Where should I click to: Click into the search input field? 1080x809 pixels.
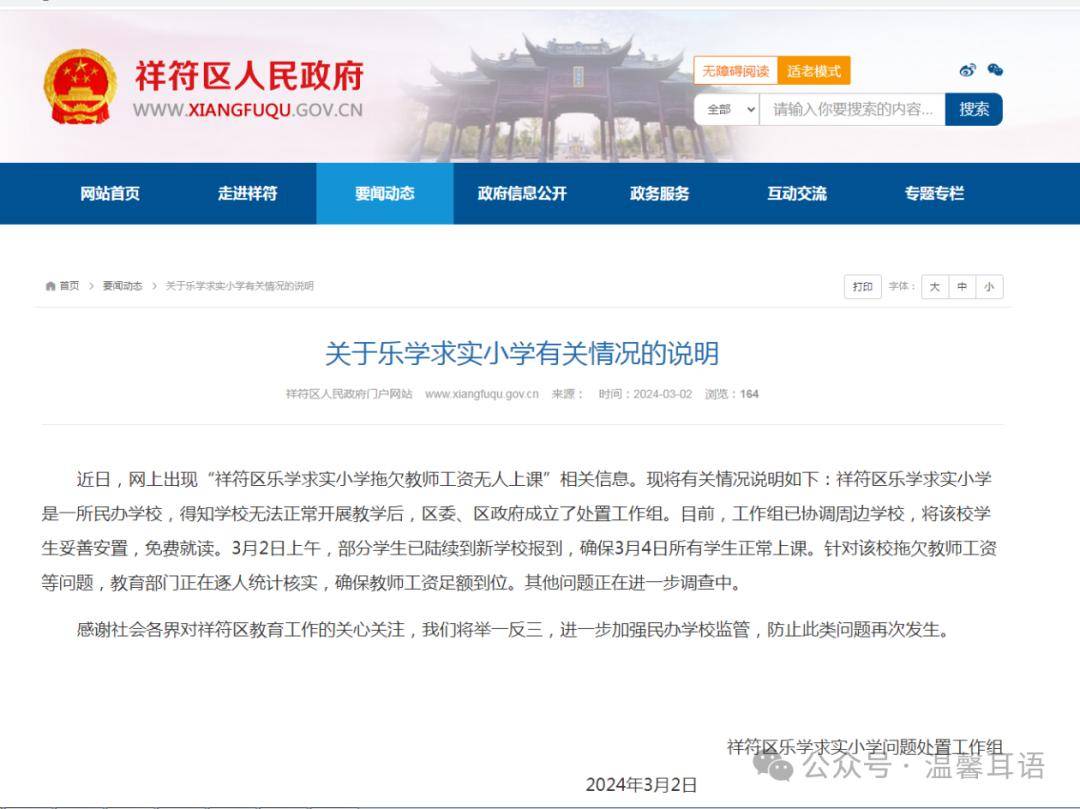[852, 110]
